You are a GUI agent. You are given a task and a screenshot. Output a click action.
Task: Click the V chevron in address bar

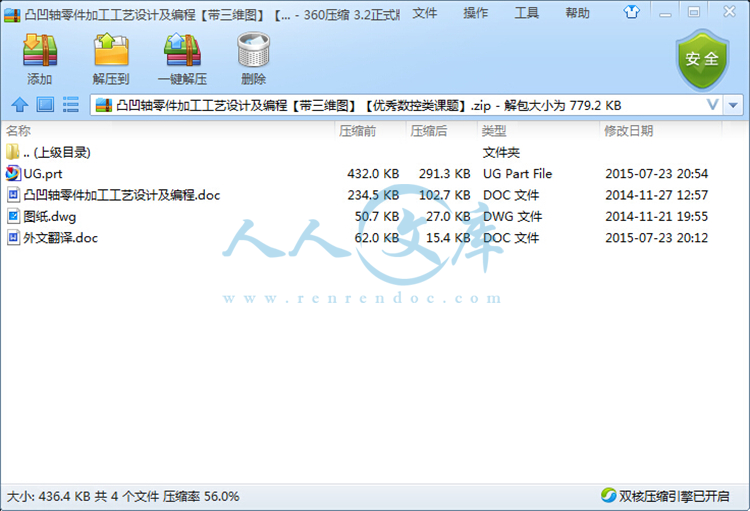[x=712, y=105]
